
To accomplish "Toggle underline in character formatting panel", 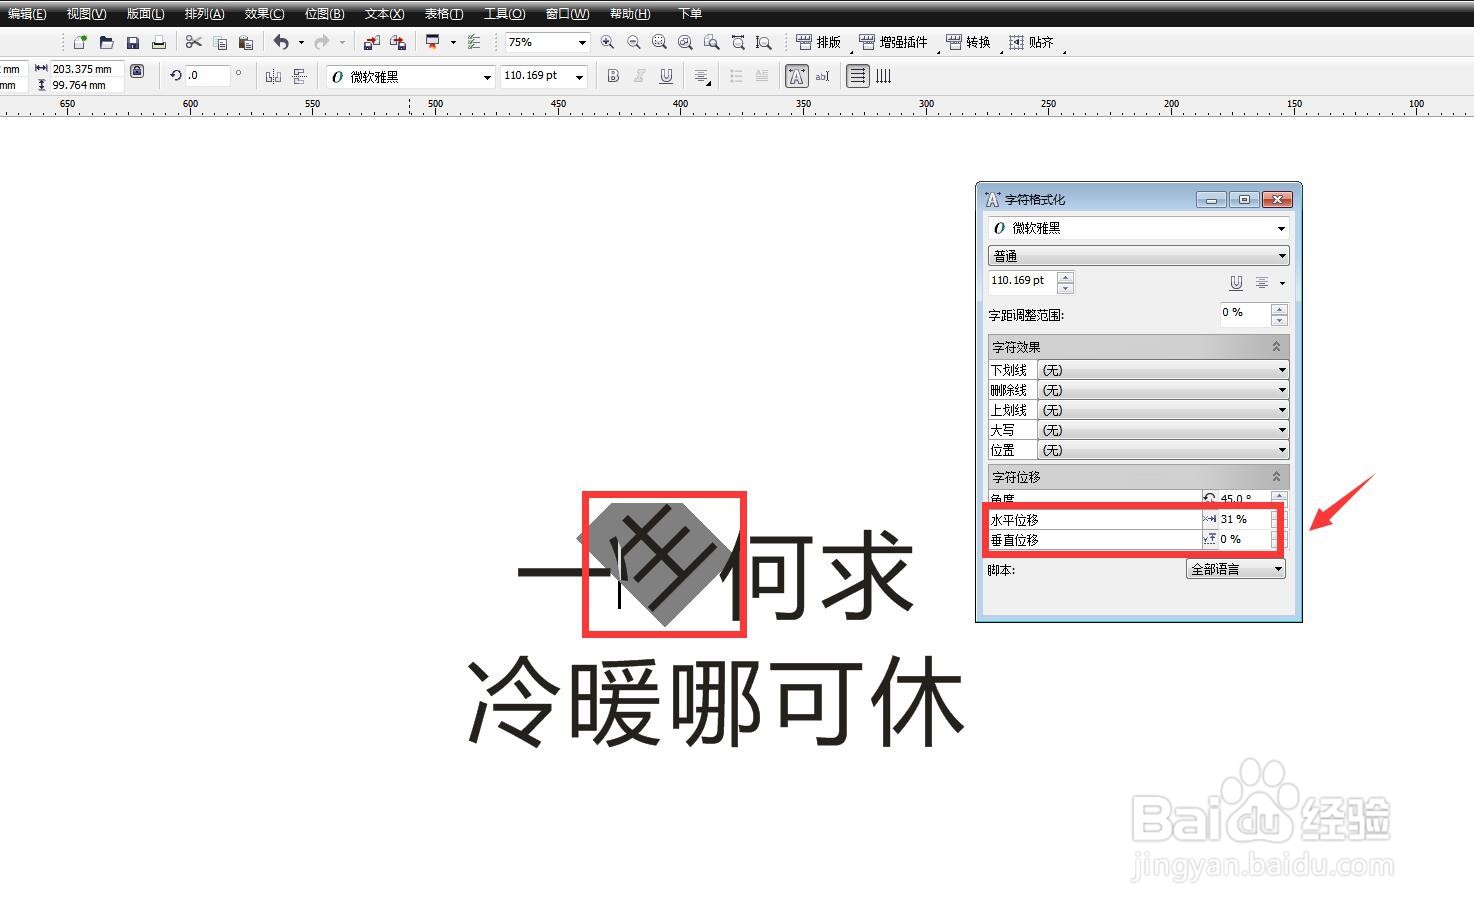I will (1236, 283).
